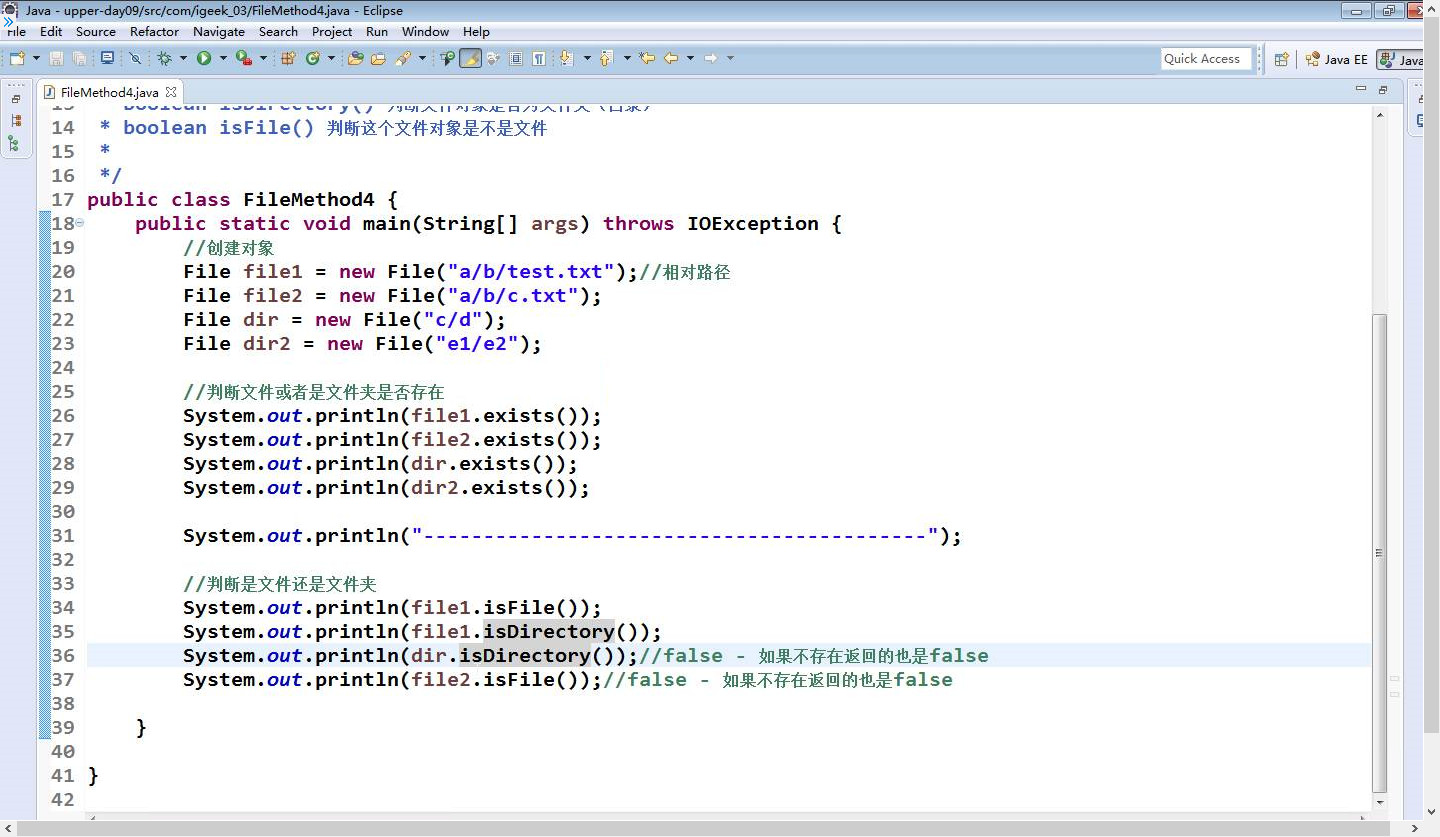Click the Forward navigation arrow

click(711, 58)
